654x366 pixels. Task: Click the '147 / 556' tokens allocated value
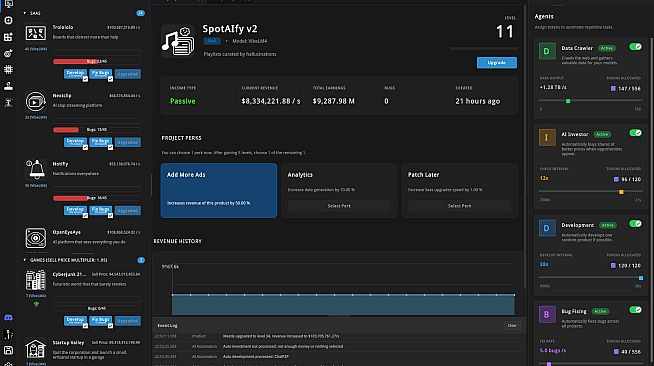(629, 88)
